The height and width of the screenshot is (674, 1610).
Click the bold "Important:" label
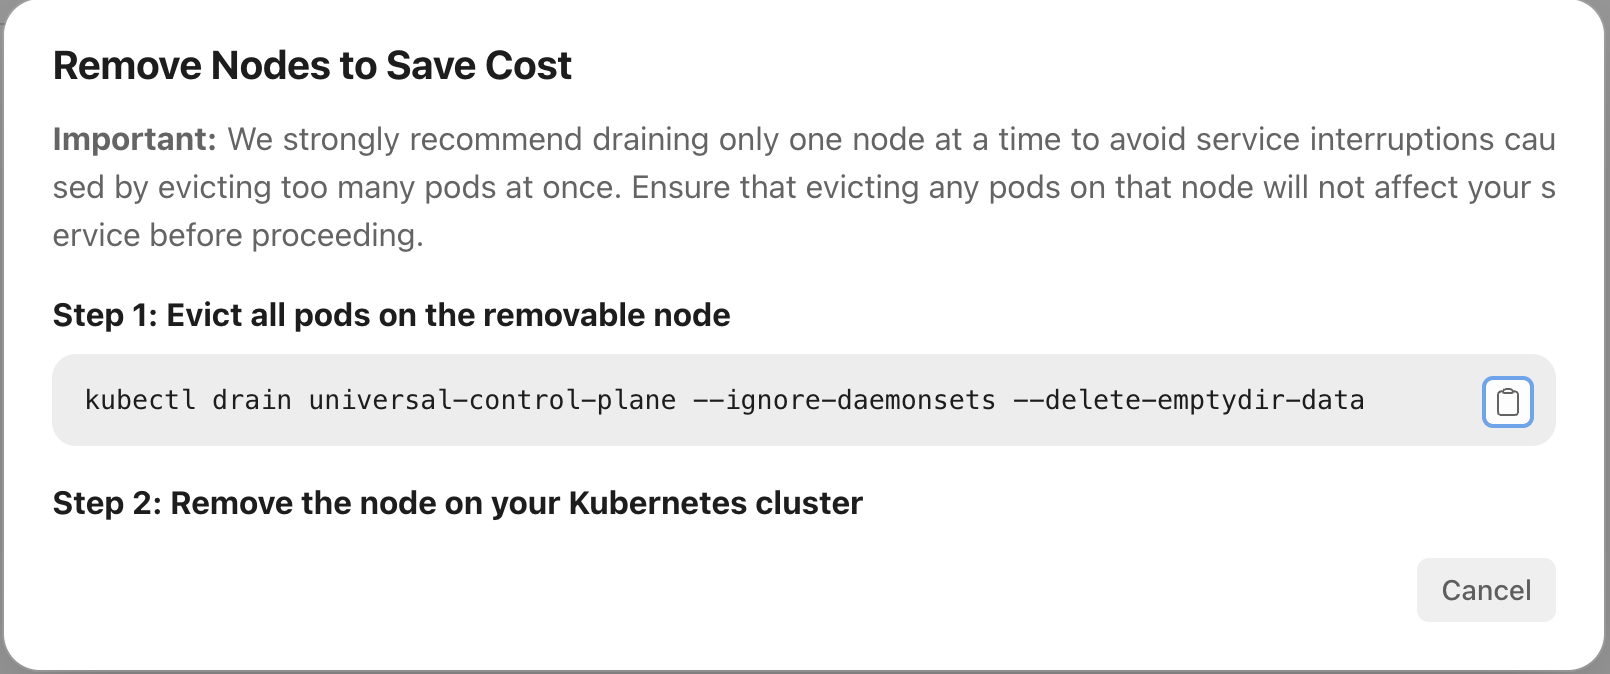point(134,139)
